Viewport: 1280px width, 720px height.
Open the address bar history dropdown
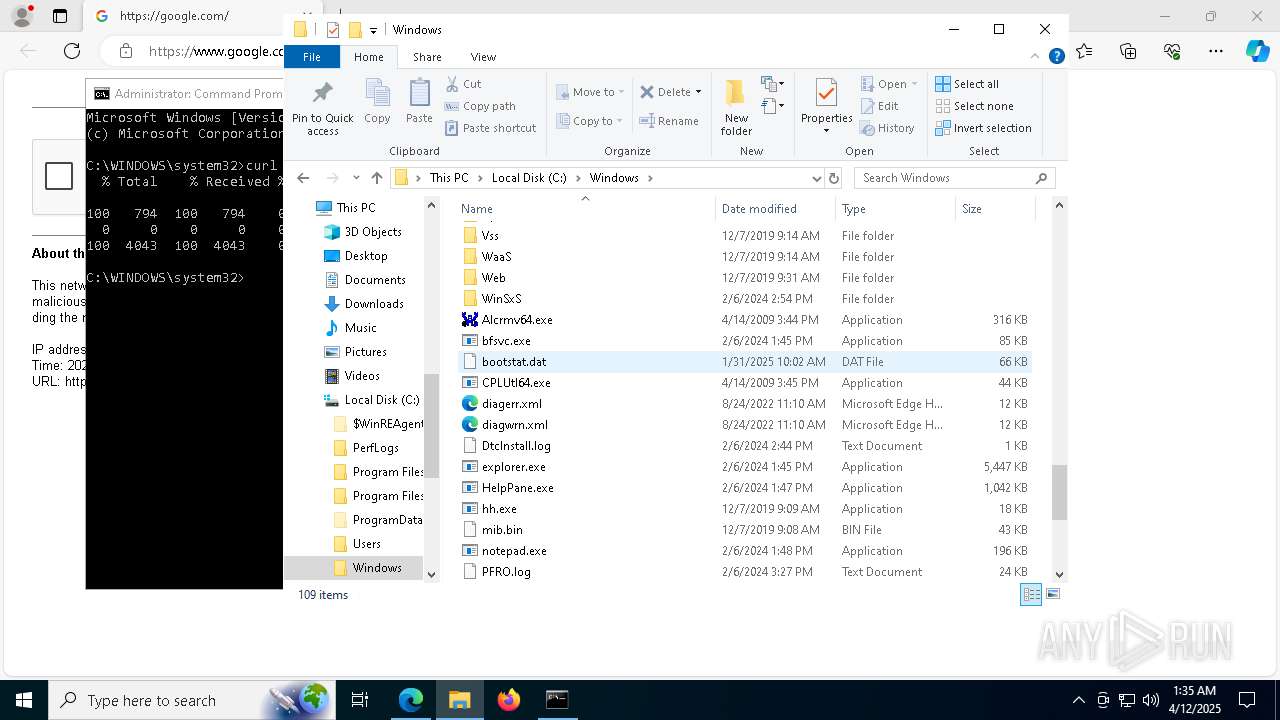pos(817,178)
